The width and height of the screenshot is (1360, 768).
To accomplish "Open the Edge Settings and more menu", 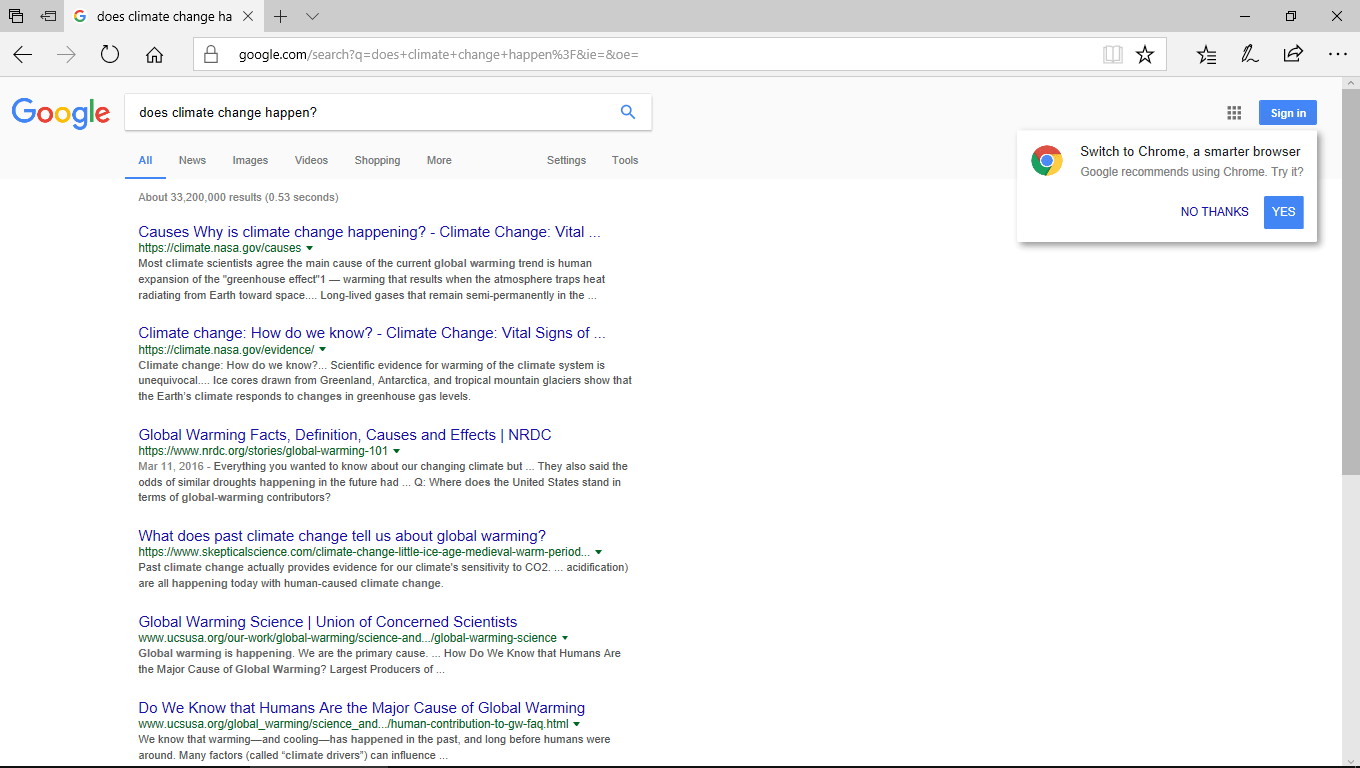I will (x=1337, y=54).
